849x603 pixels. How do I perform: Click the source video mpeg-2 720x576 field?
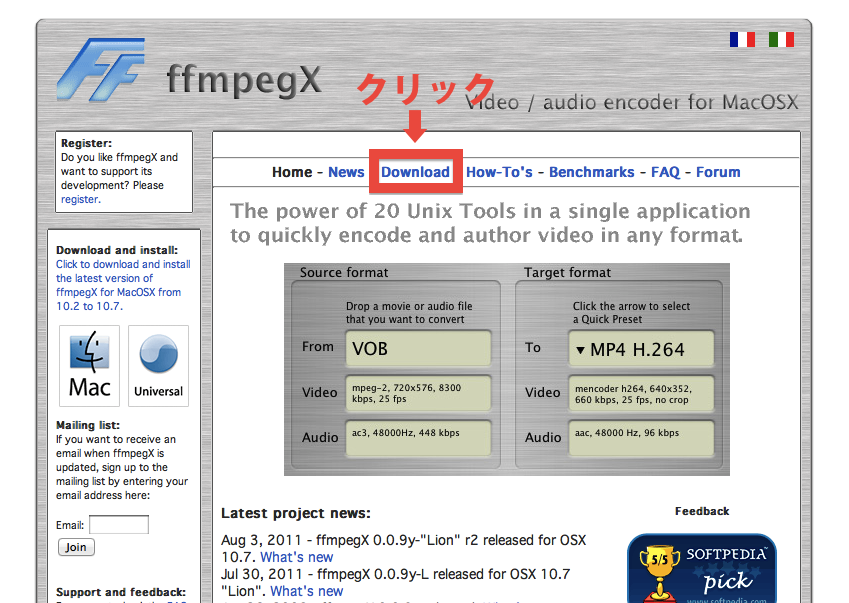click(418, 394)
